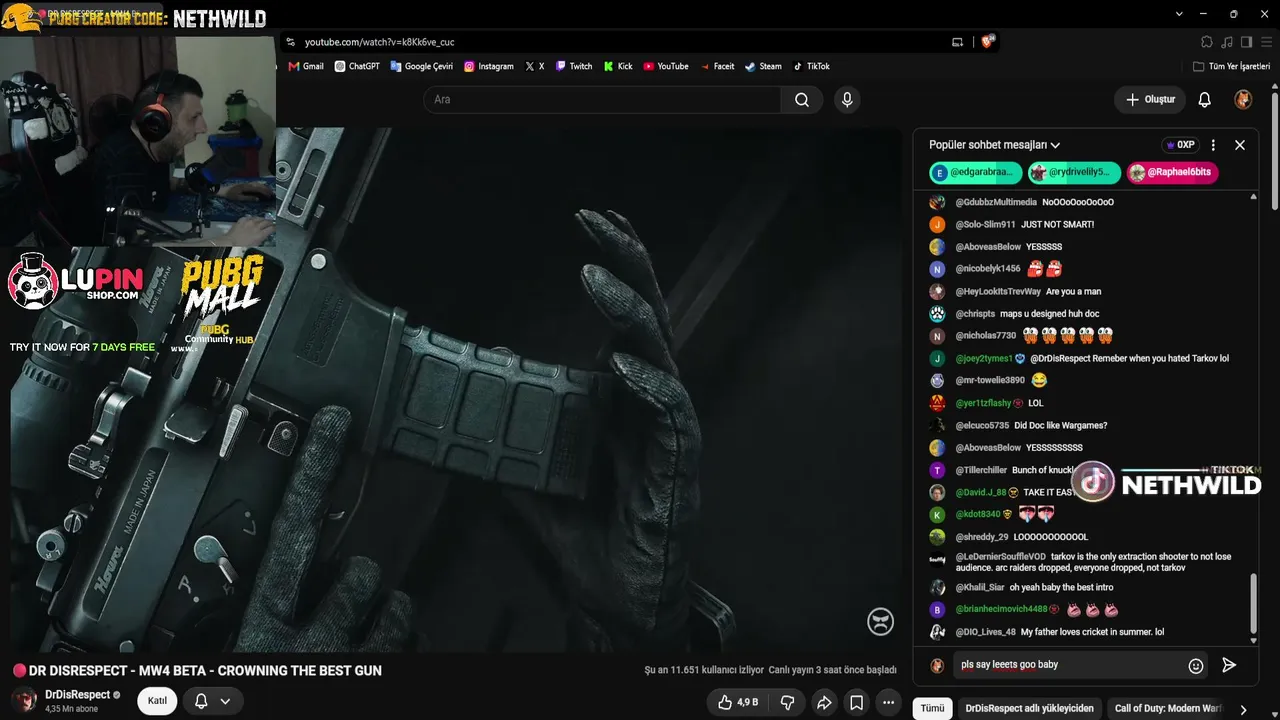1280x720 pixels.
Task: Open the X bookmark
Action: click(x=535, y=66)
